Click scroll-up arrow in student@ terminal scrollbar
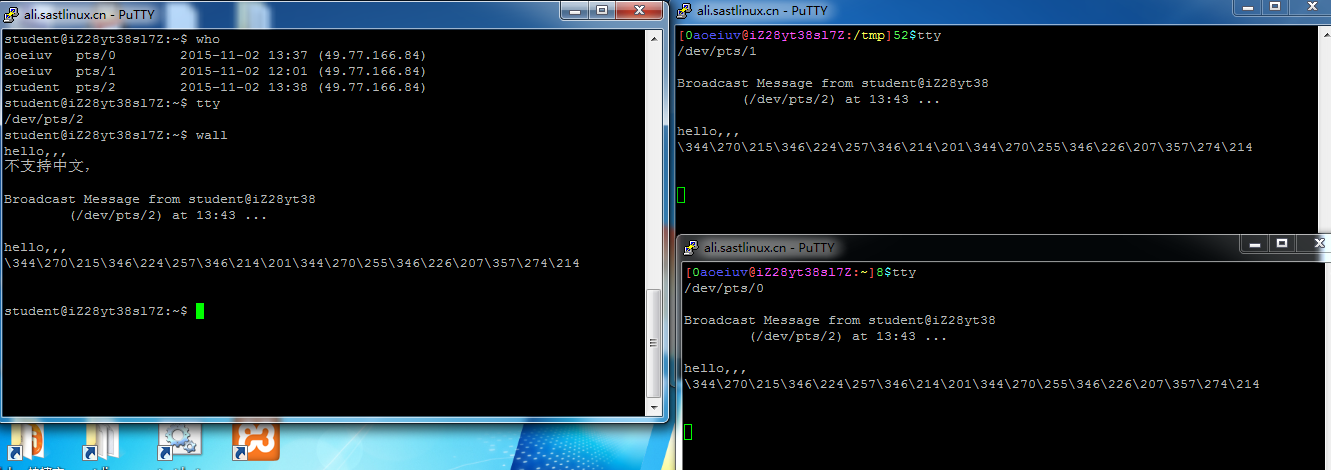Image resolution: width=1331 pixels, height=470 pixels. [x=653, y=38]
